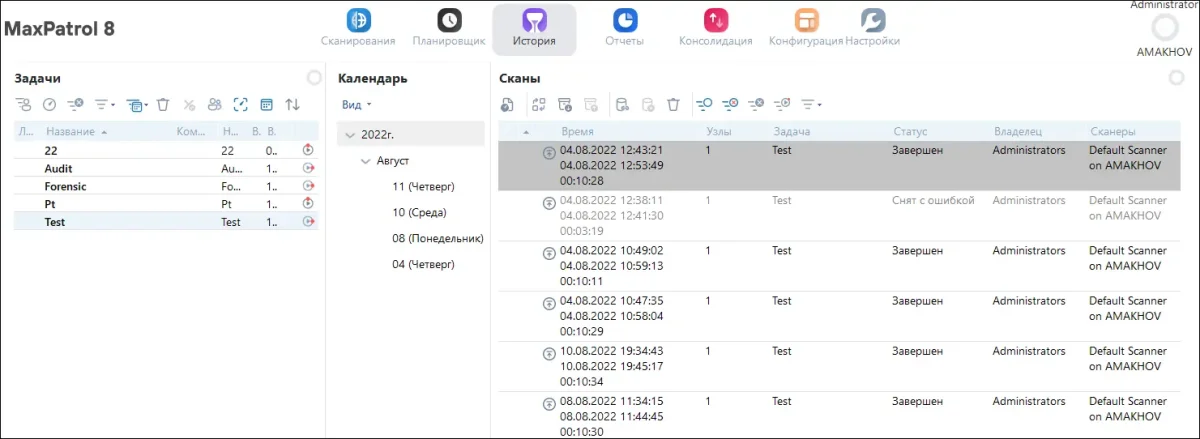Switch to the Планировщик tab
The image size is (1200, 439).
coord(449,20)
